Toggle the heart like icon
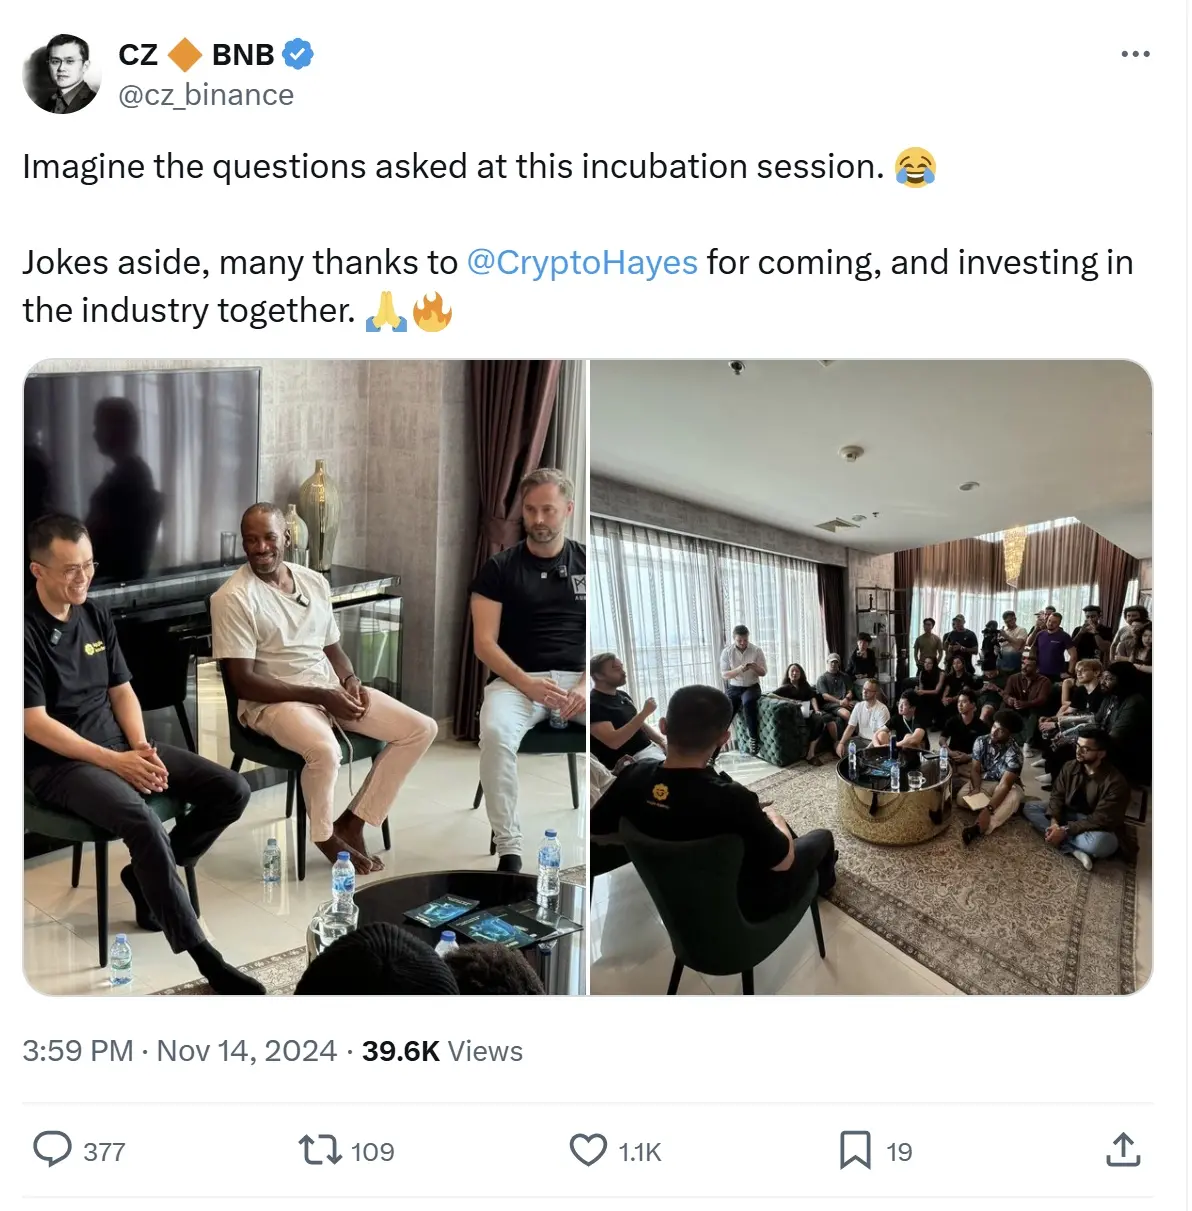This screenshot has height=1211, width=1192. pos(588,1150)
